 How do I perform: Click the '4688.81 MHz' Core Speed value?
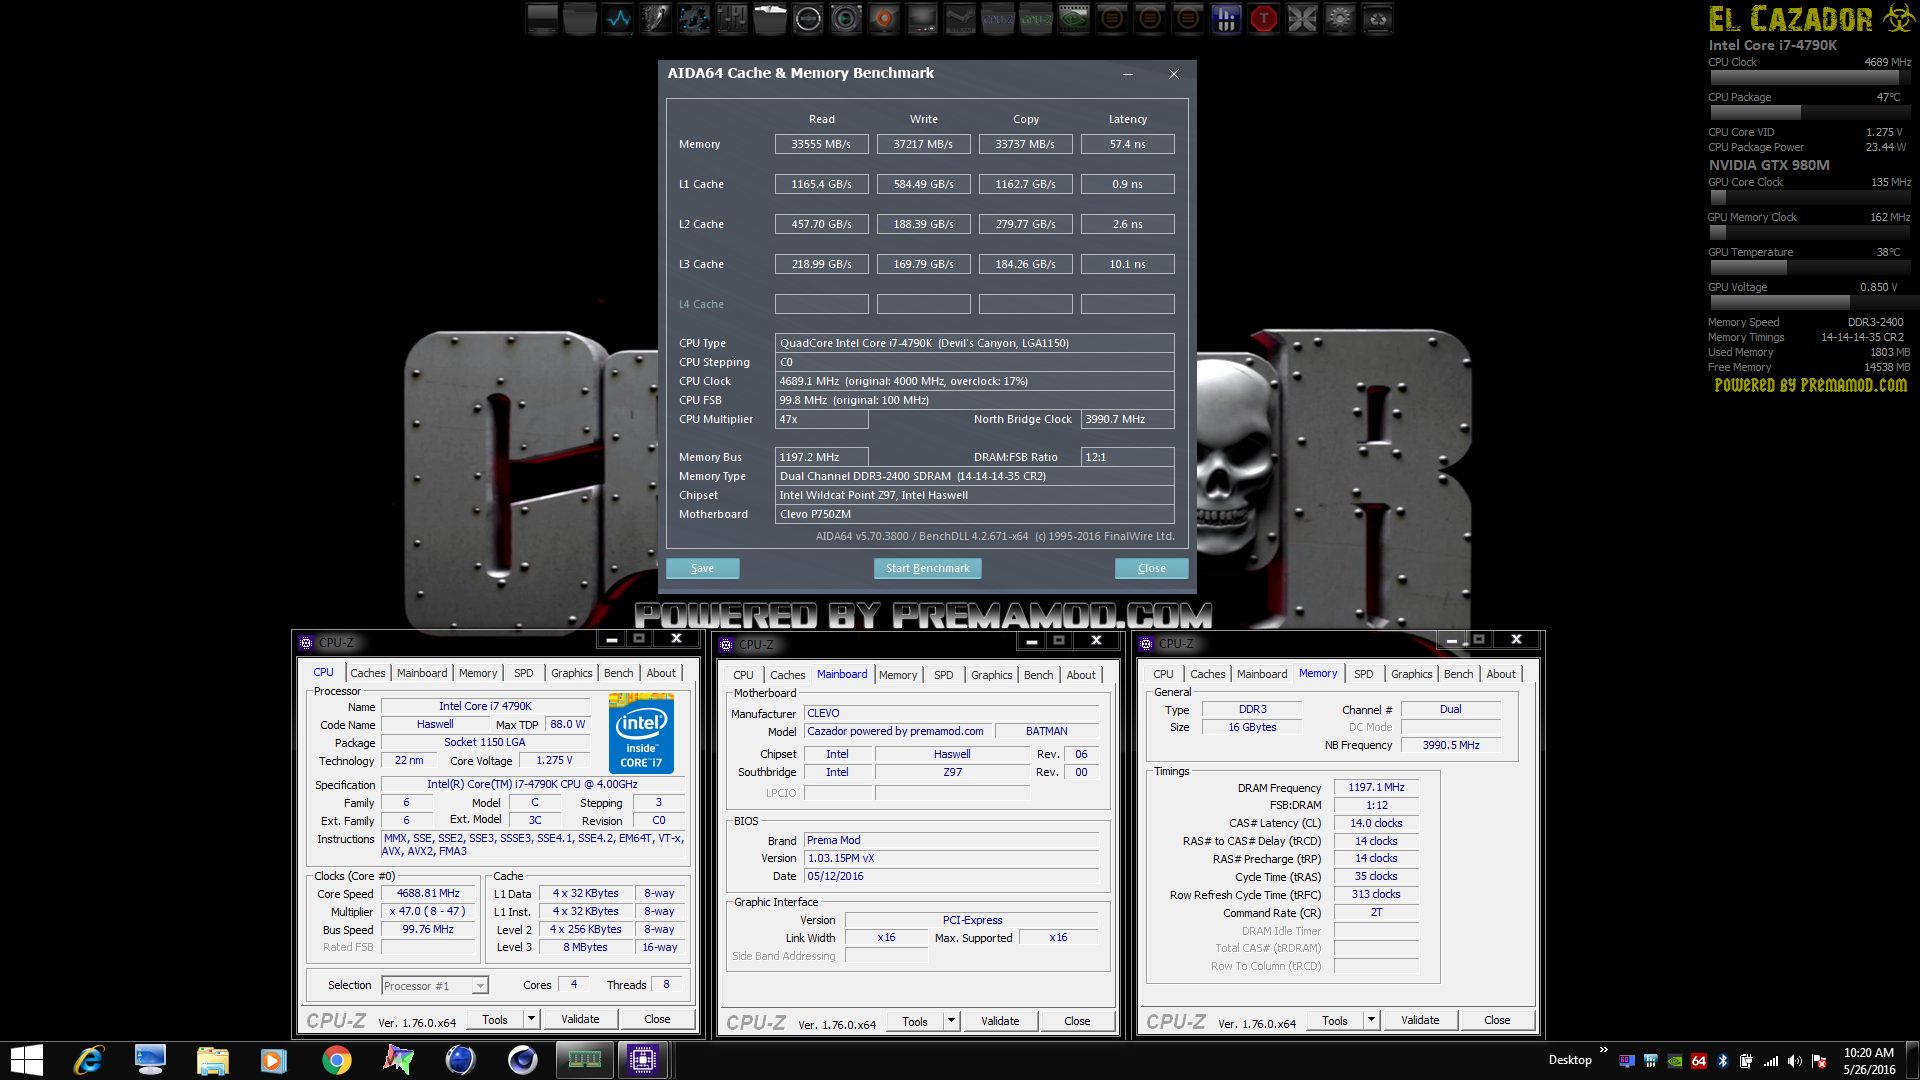tap(428, 893)
